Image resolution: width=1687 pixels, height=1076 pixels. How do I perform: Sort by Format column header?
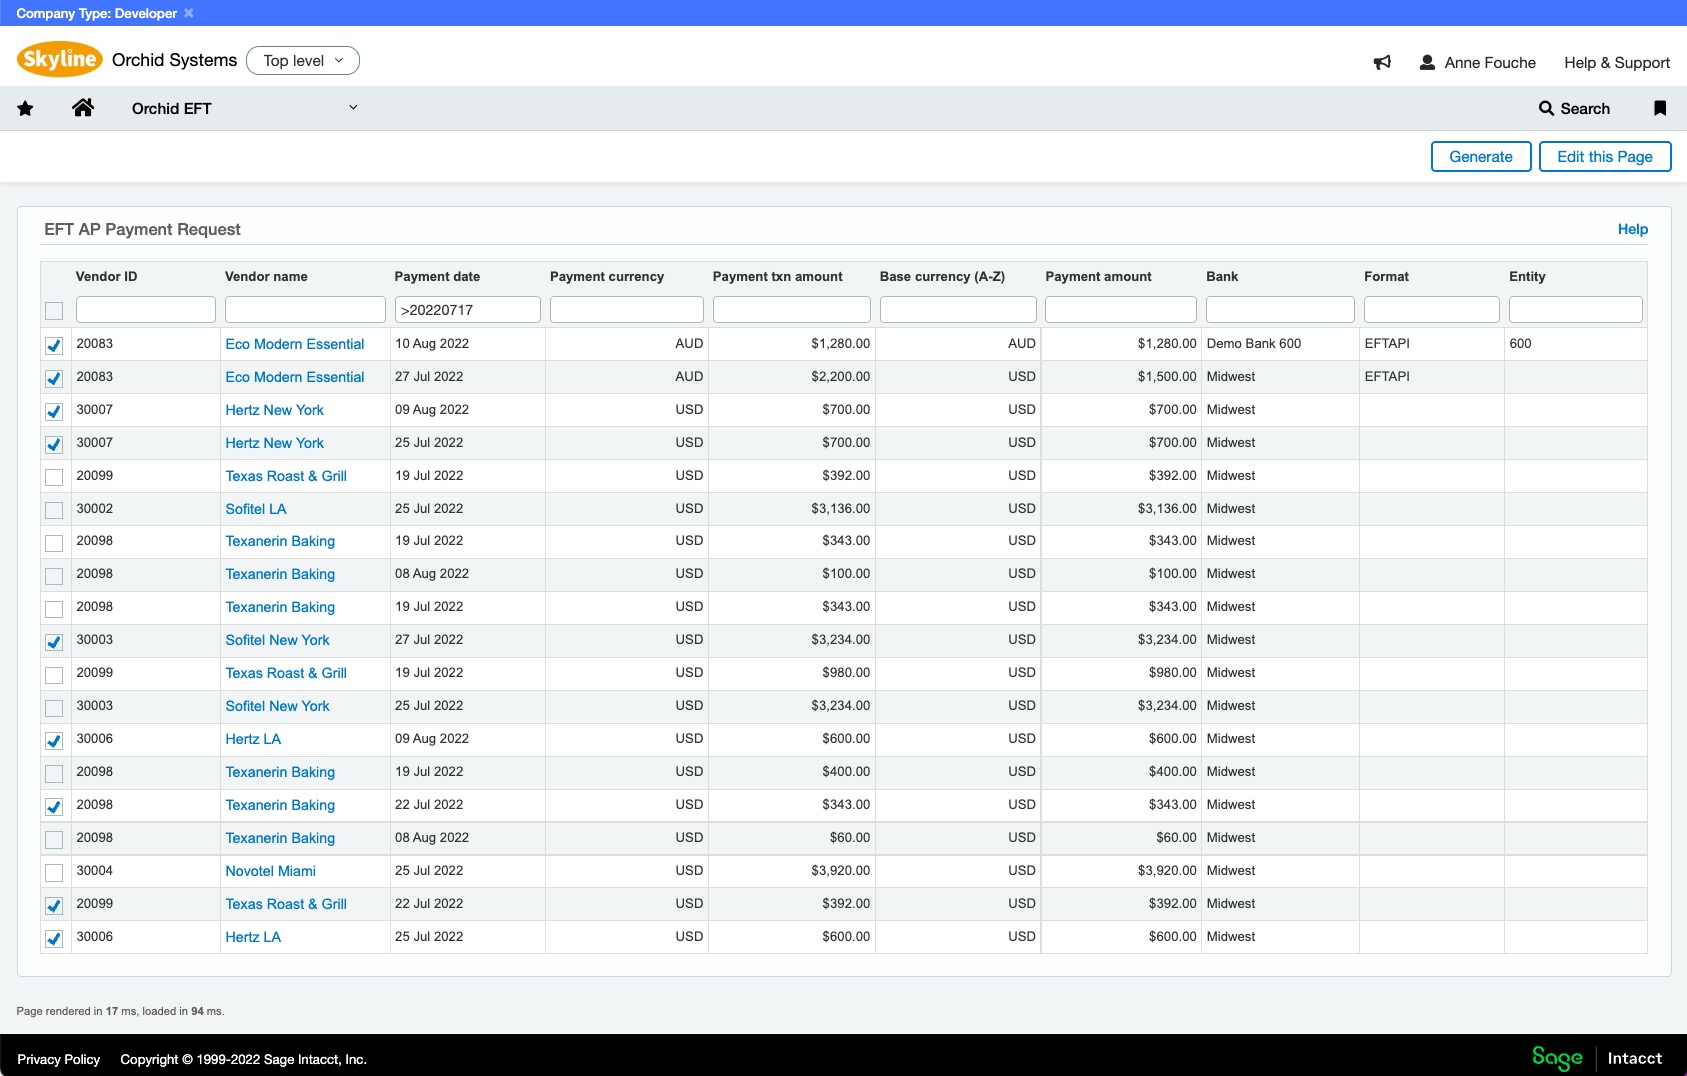[1386, 276]
